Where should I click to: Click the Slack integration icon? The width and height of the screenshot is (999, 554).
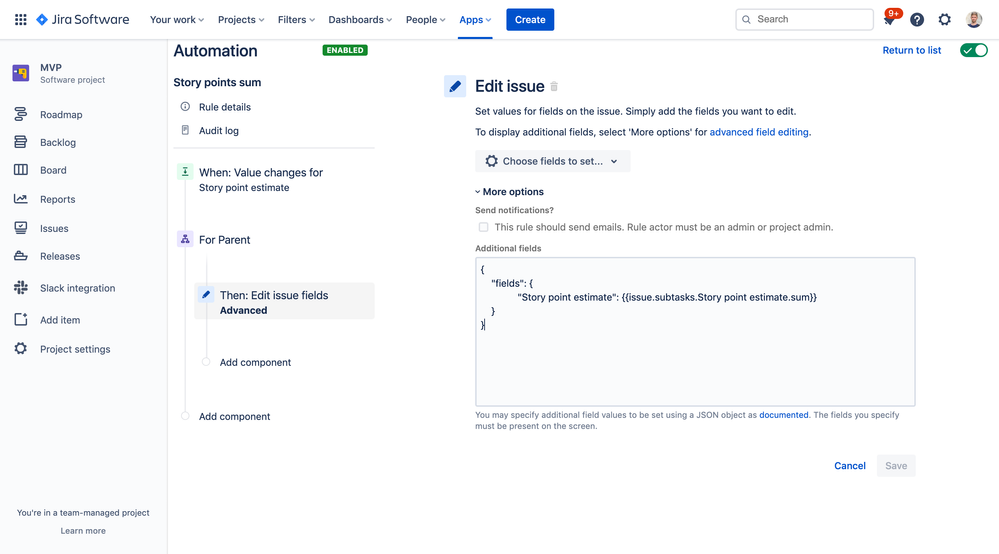tap(20, 288)
